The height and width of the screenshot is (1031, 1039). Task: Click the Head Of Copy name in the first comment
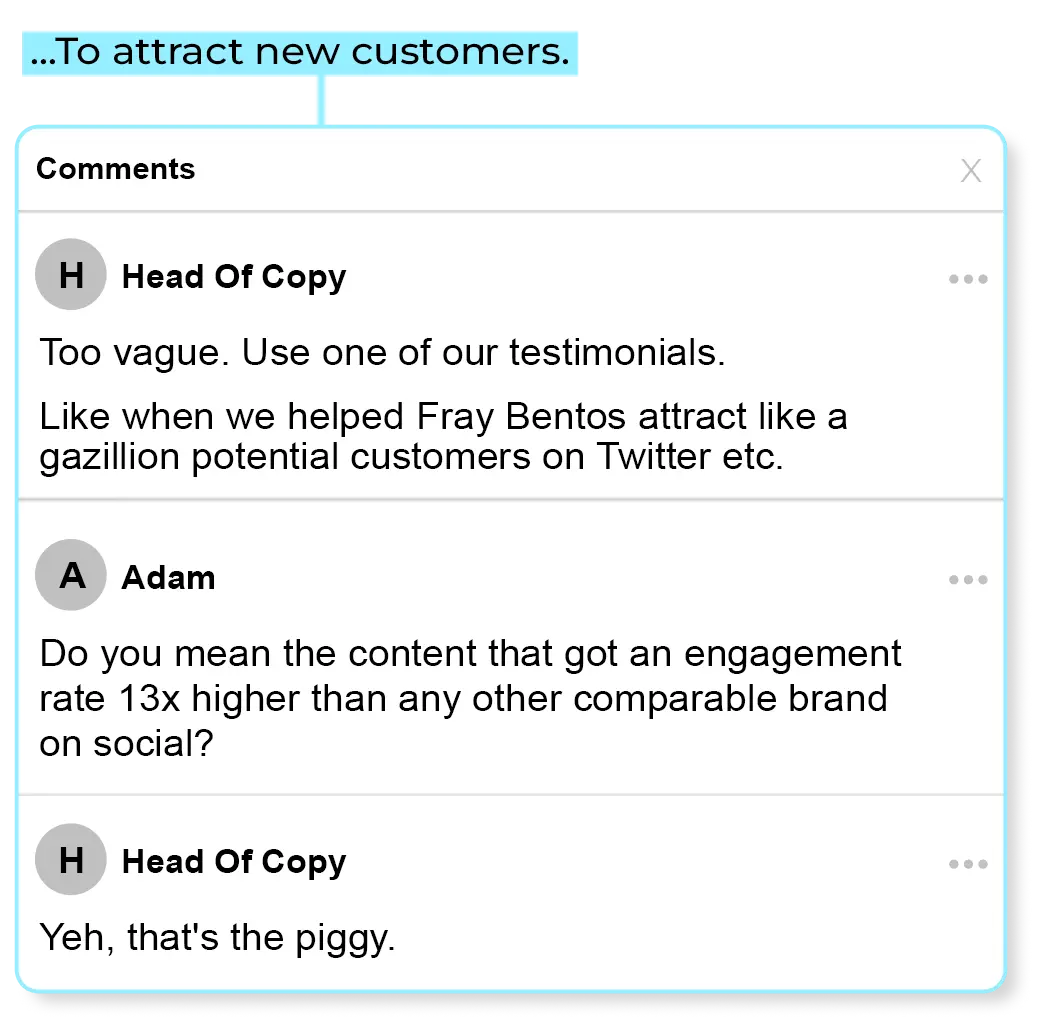(233, 277)
